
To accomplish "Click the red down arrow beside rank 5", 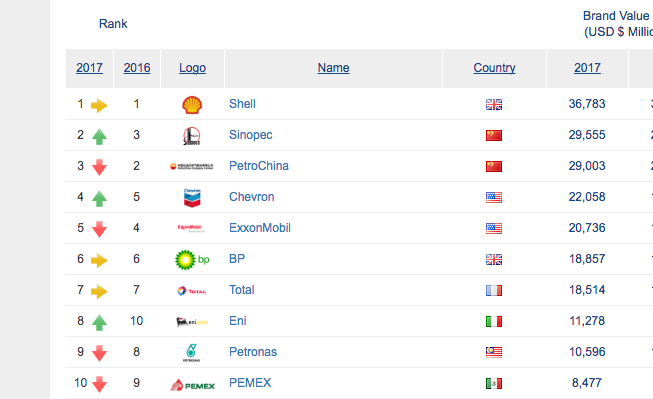I will pyautogui.click(x=99, y=229).
